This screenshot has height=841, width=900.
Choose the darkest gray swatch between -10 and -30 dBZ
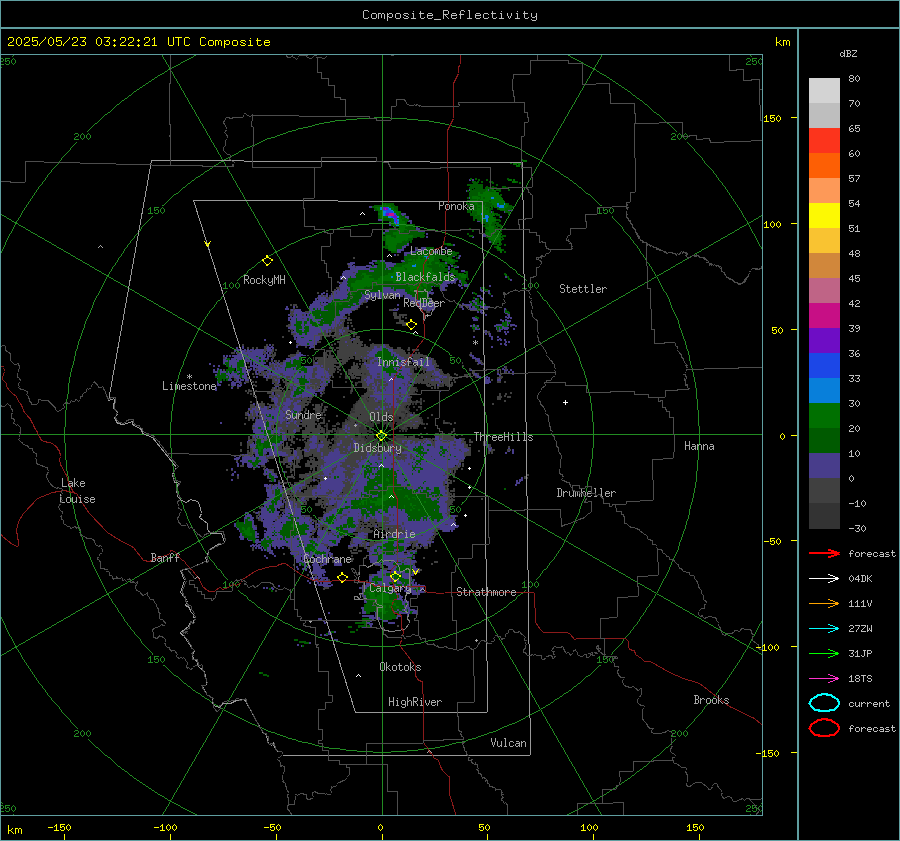tap(824, 516)
